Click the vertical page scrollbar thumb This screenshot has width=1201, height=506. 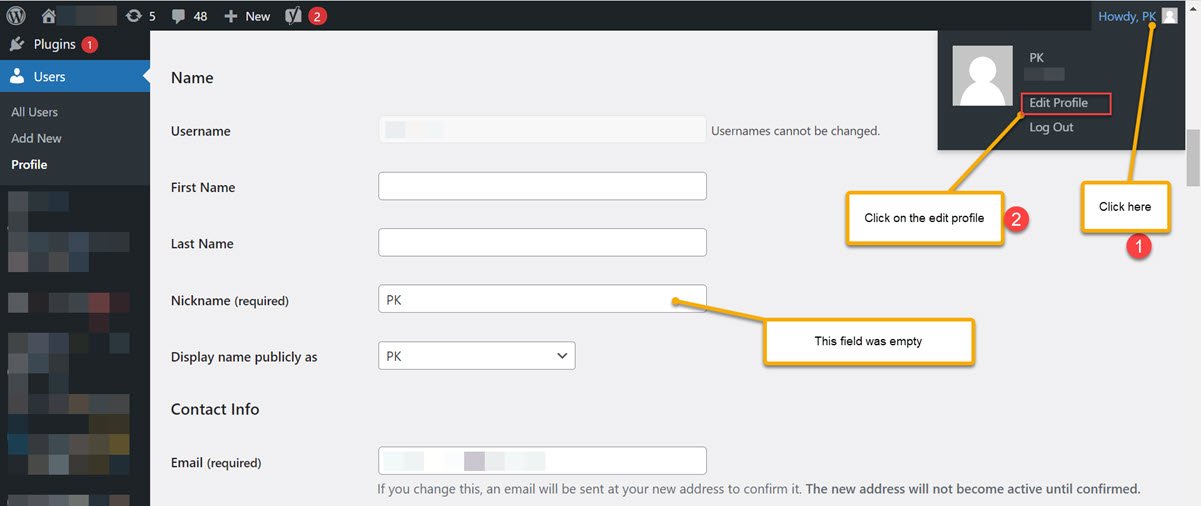tap(1193, 157)
